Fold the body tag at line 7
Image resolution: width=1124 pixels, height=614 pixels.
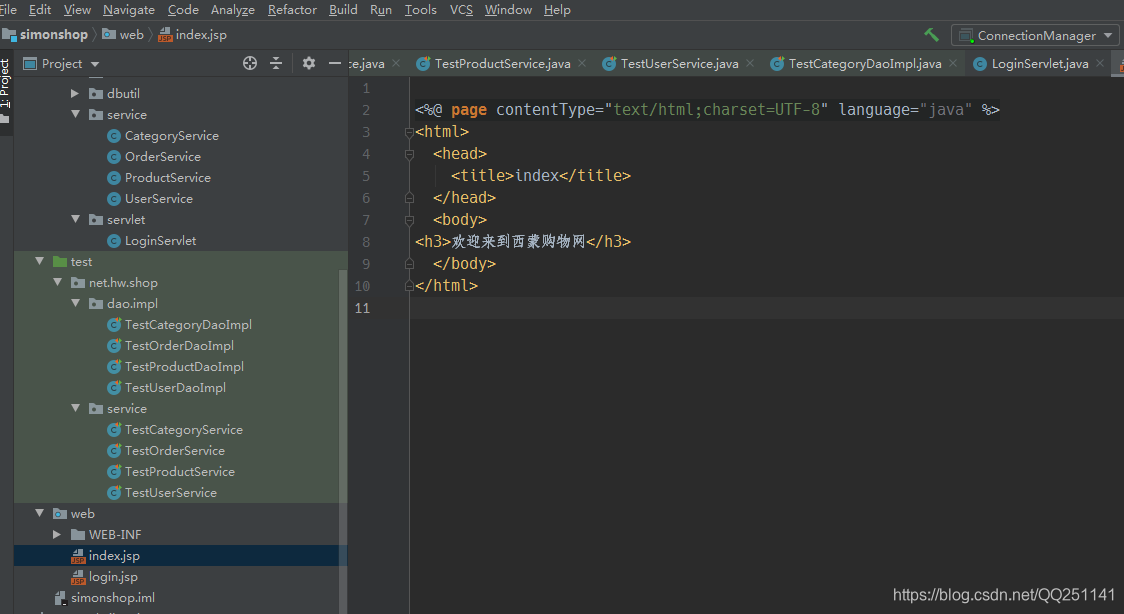point(409,220)
